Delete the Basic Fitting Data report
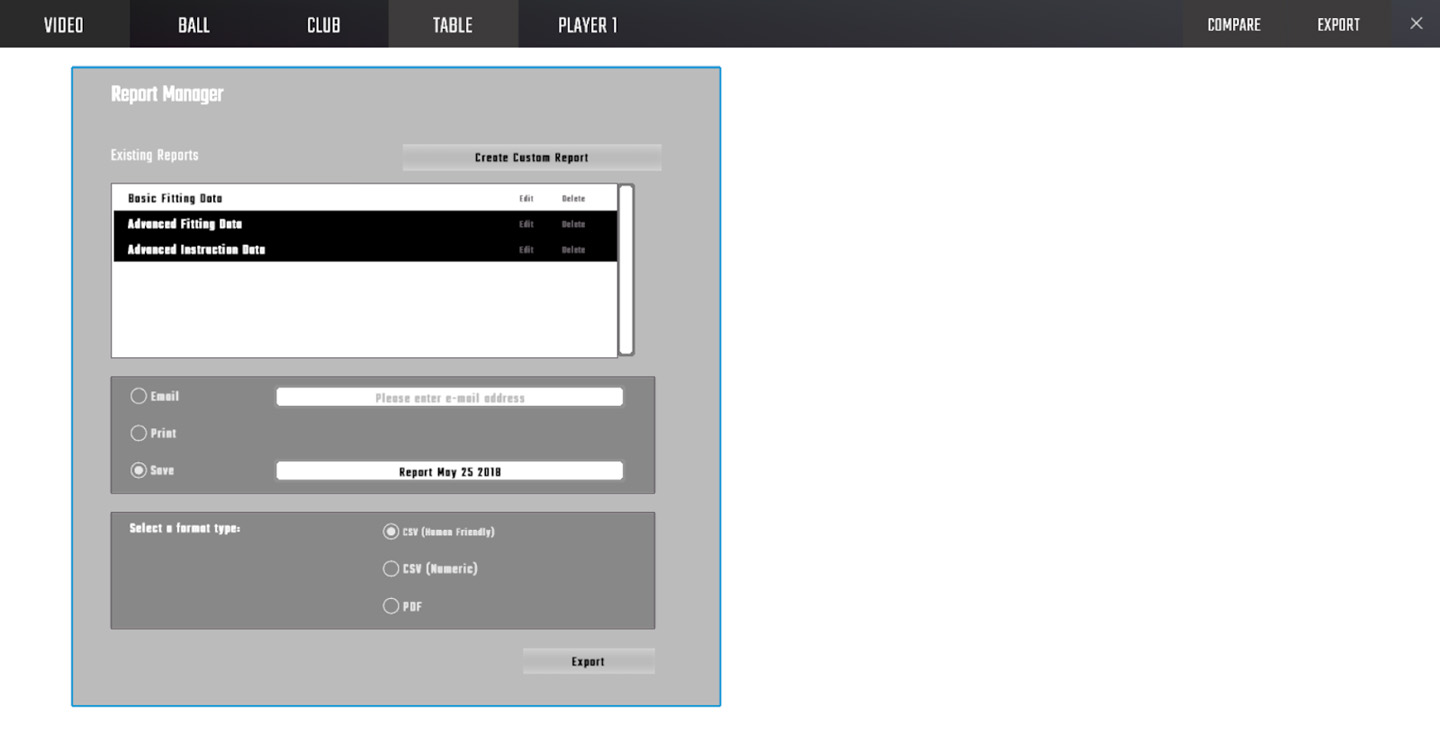This screenshot has height=743, width=1440. click(x=573, y=198)
